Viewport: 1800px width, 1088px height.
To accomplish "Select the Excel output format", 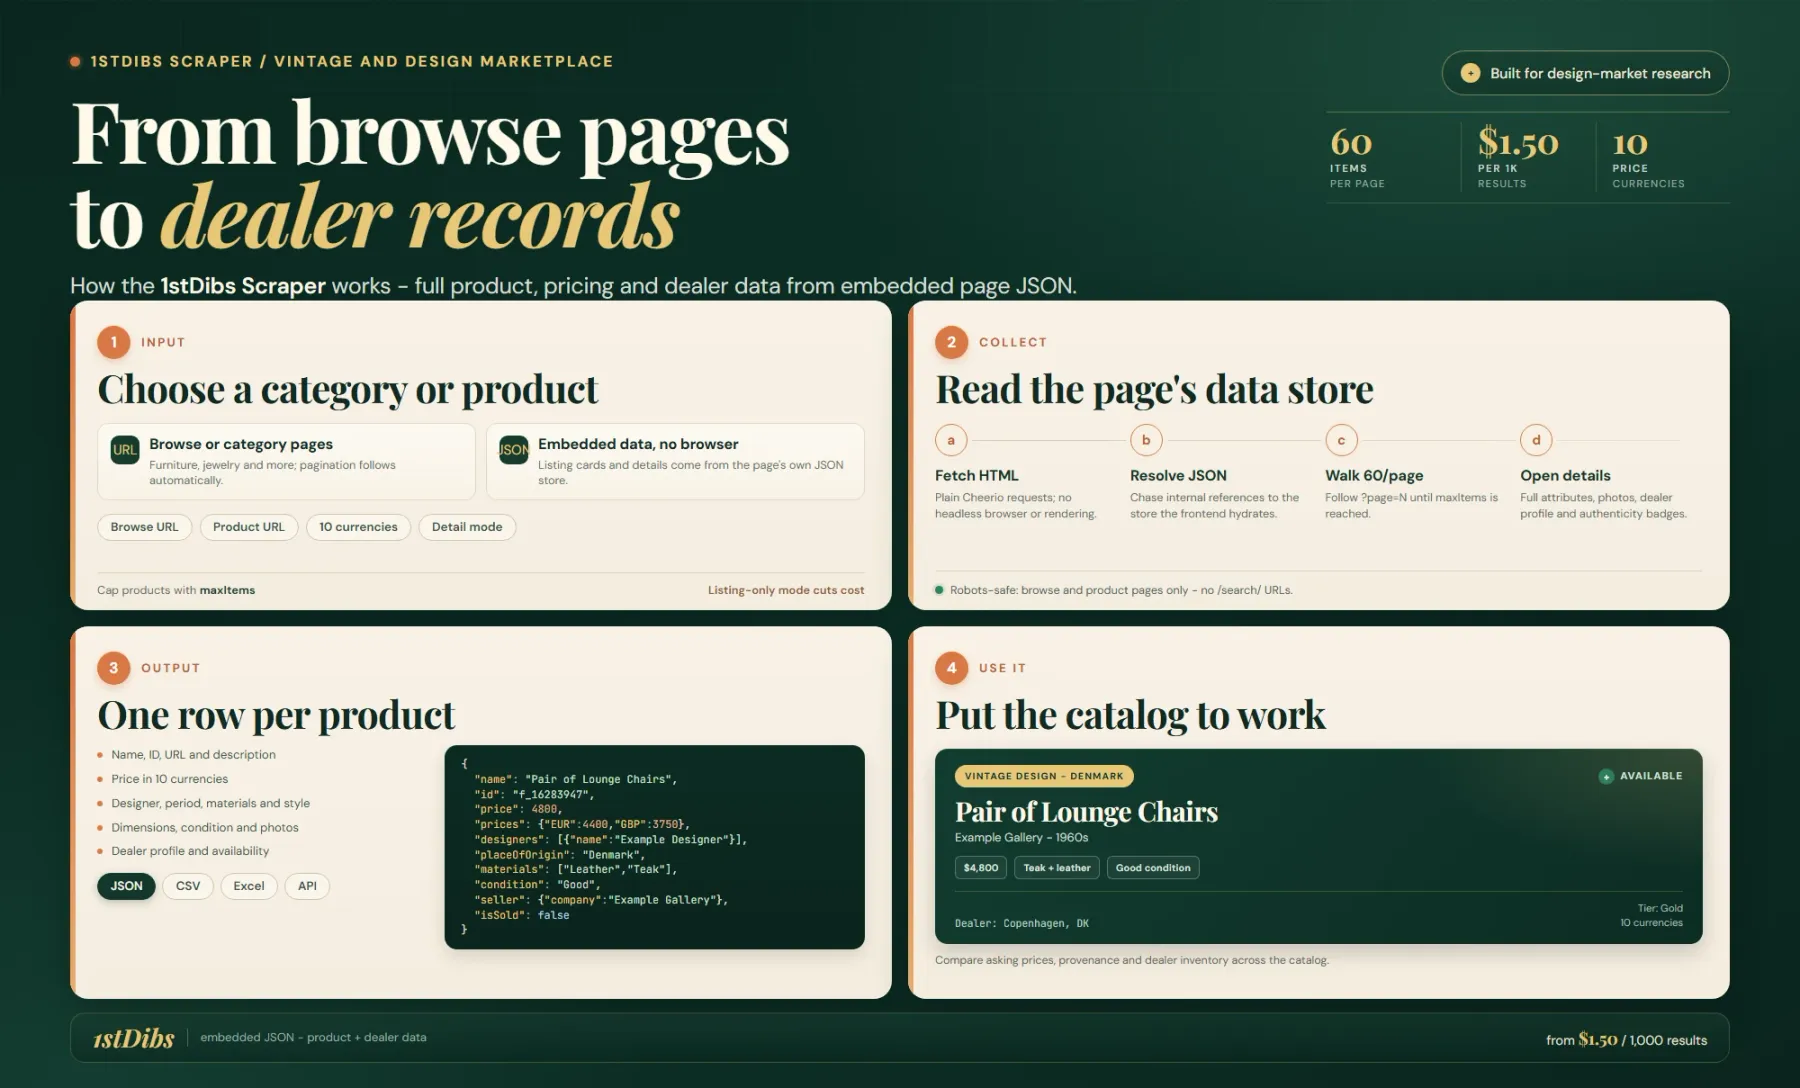I will [249, 886].
